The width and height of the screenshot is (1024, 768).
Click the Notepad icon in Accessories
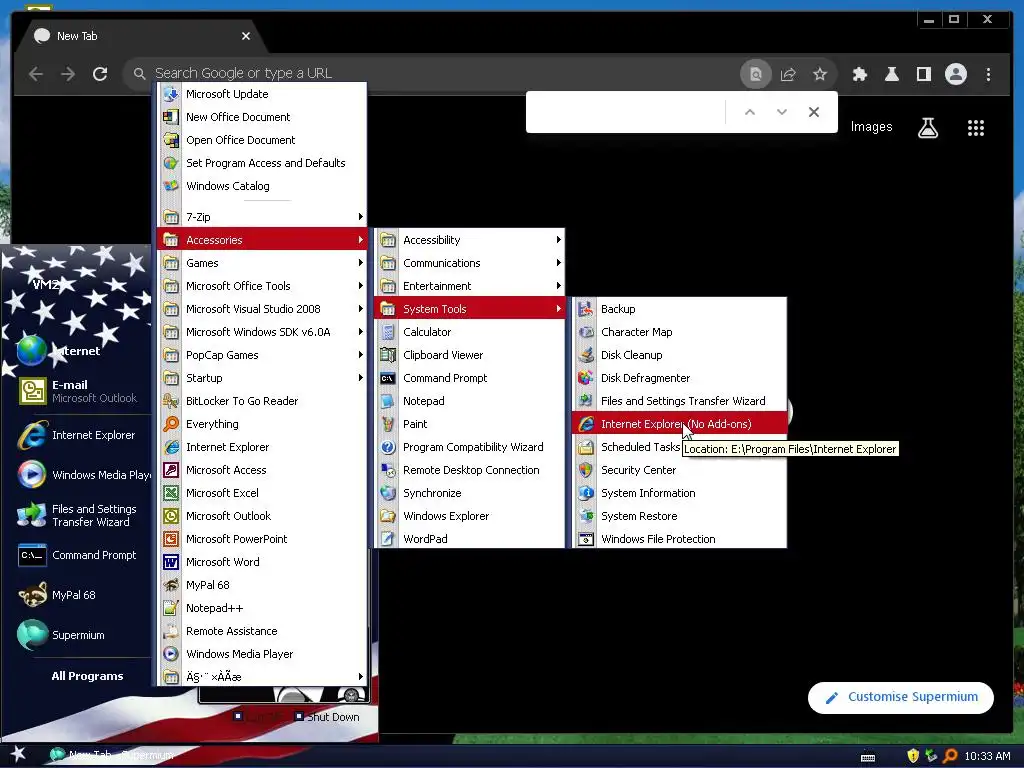pyautogui.click(x=388, y=401)
